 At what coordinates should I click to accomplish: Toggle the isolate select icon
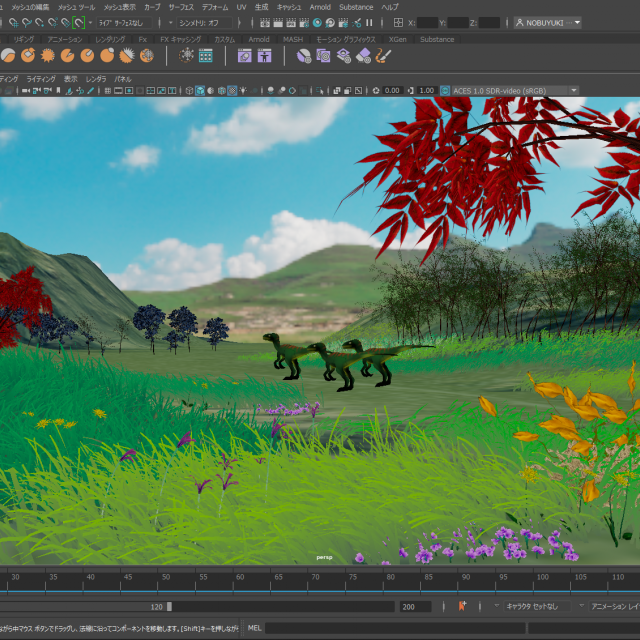pos(320,91)
